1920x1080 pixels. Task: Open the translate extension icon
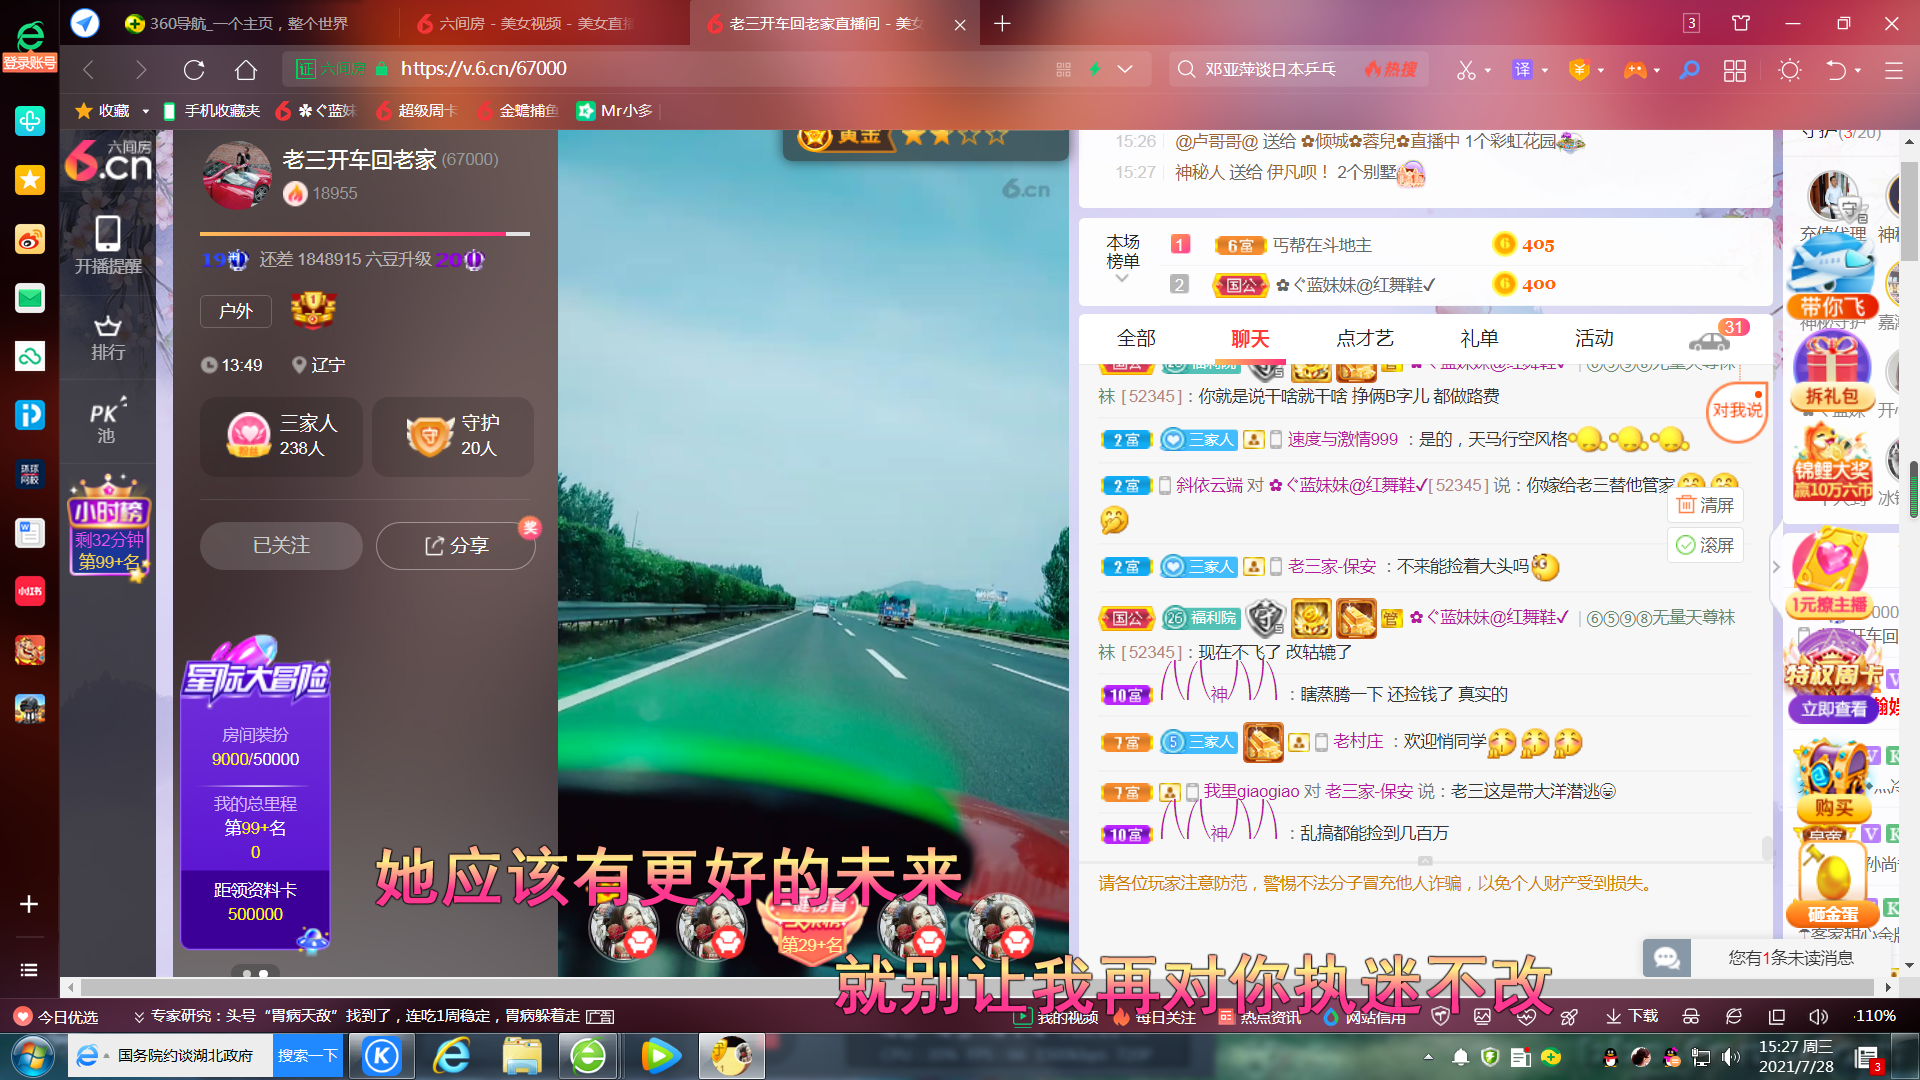point(1522,70)
